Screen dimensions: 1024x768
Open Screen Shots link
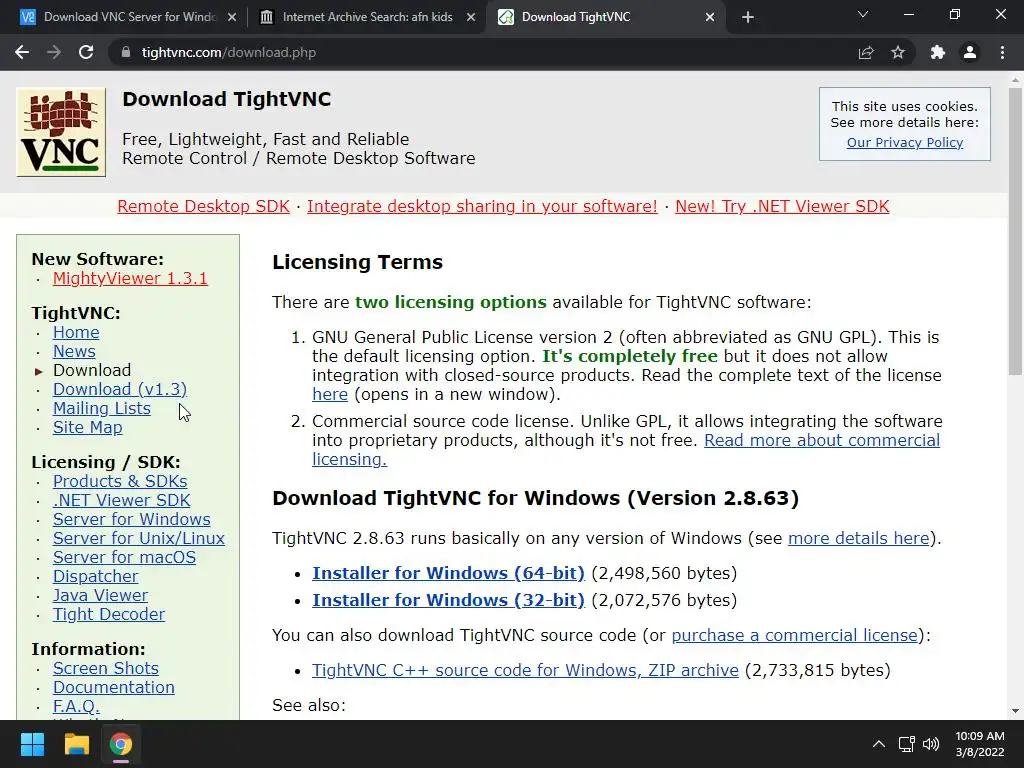(105, 668)
